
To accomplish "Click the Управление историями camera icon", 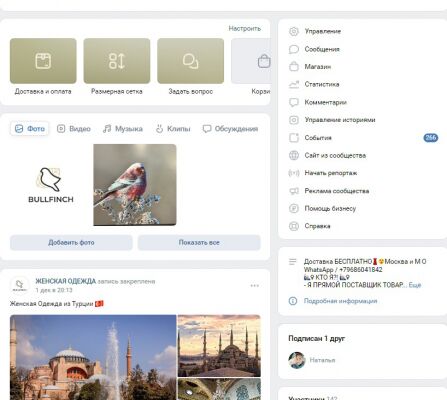I will [294, 120].
